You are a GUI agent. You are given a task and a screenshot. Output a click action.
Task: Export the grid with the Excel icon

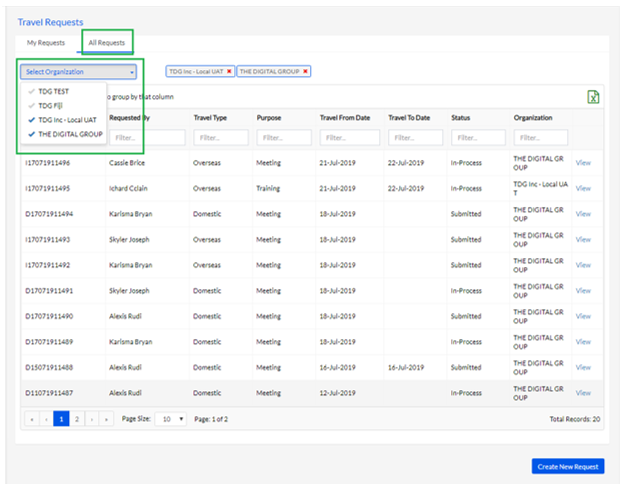(x=593, y=97)
